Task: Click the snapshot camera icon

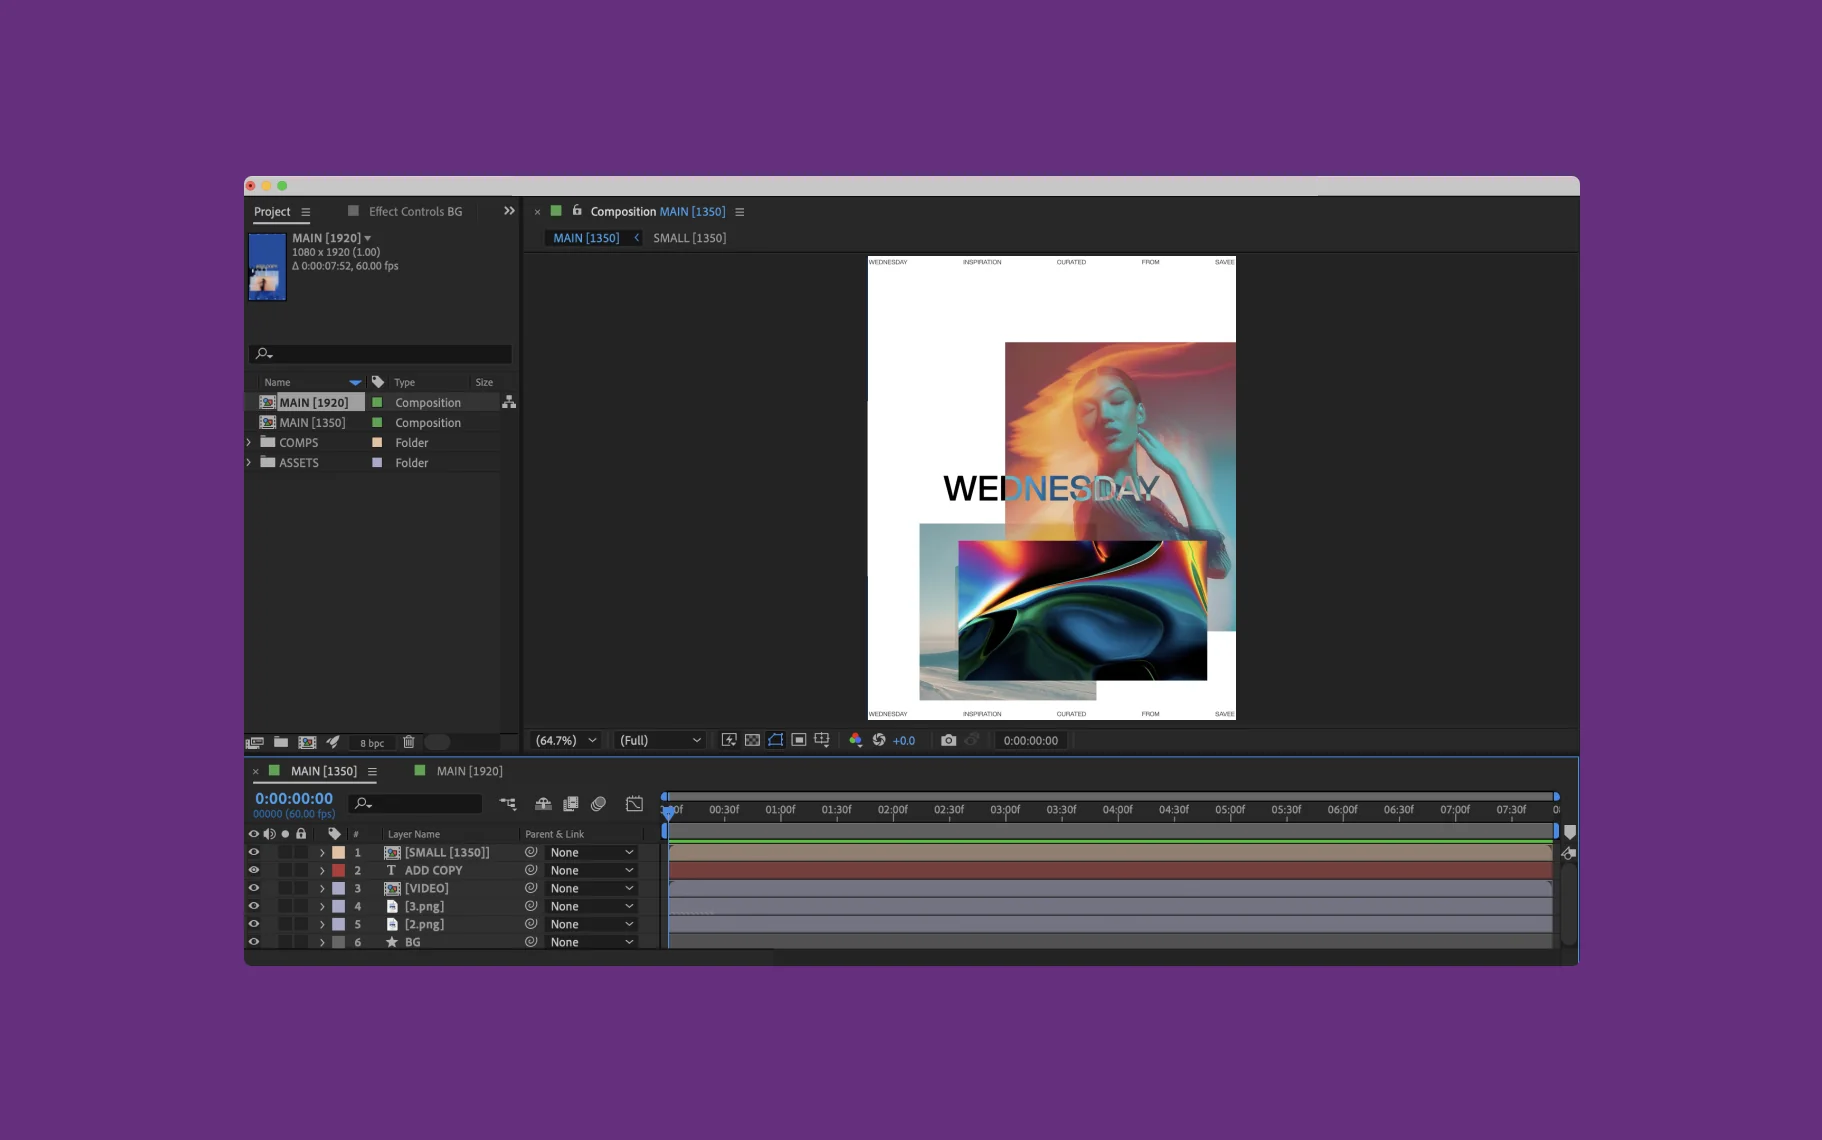Action: (948, 740)
